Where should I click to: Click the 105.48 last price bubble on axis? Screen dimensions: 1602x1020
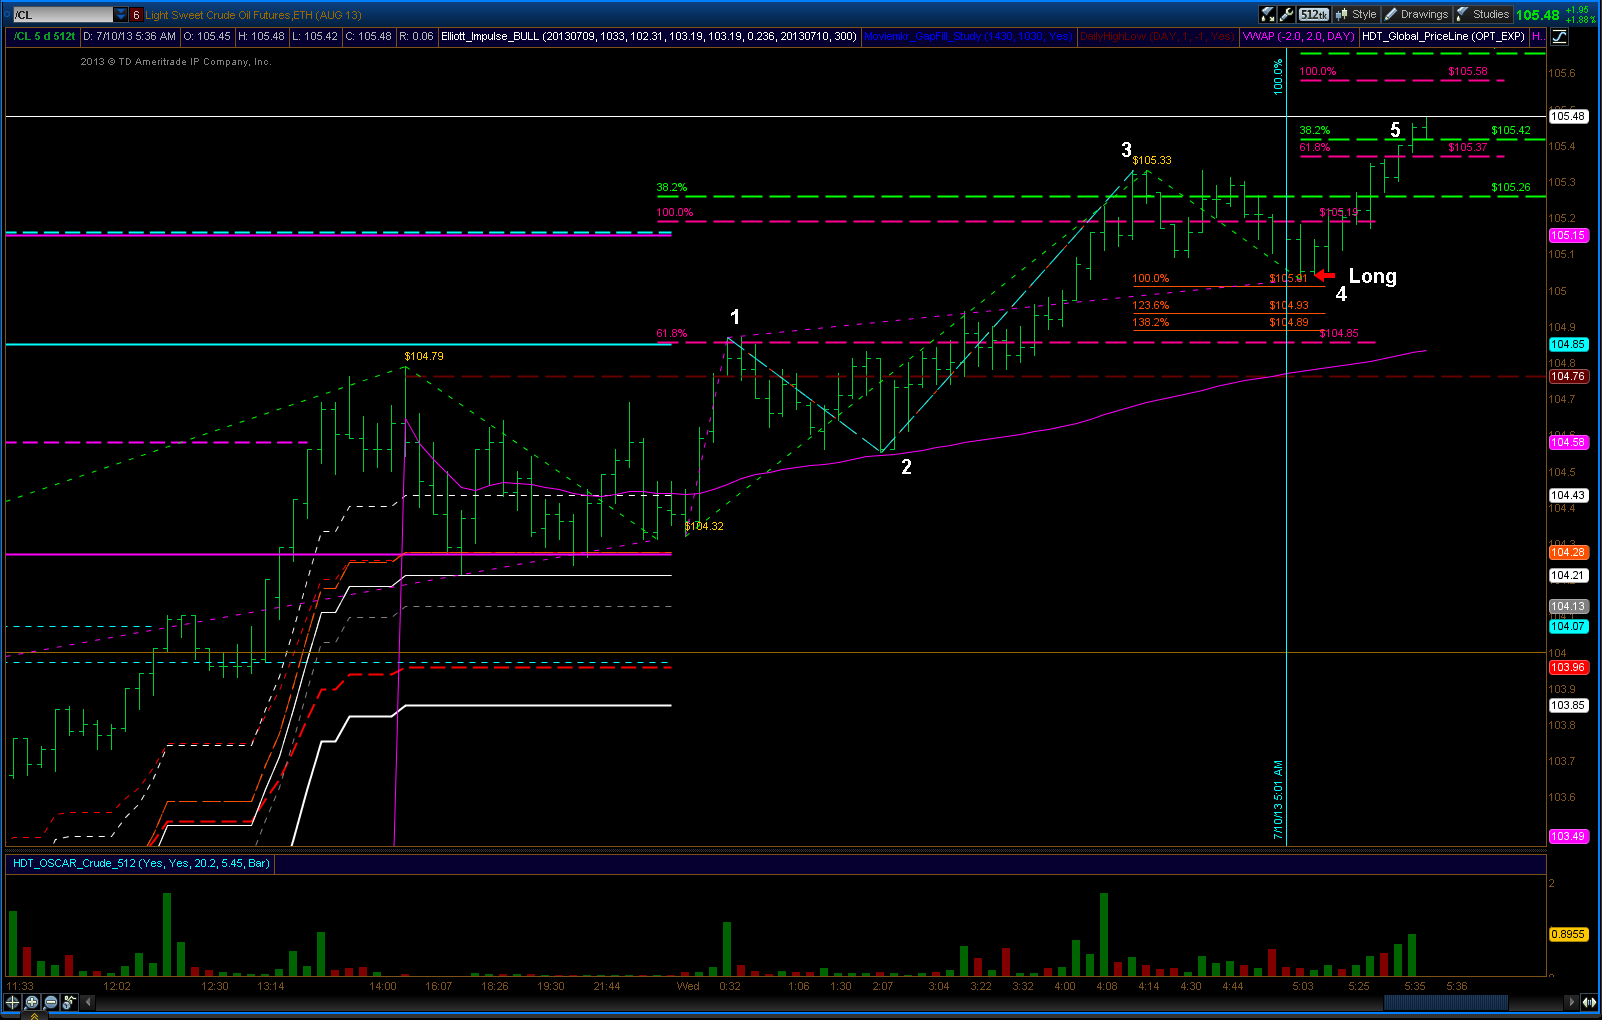coord(1568,116)
